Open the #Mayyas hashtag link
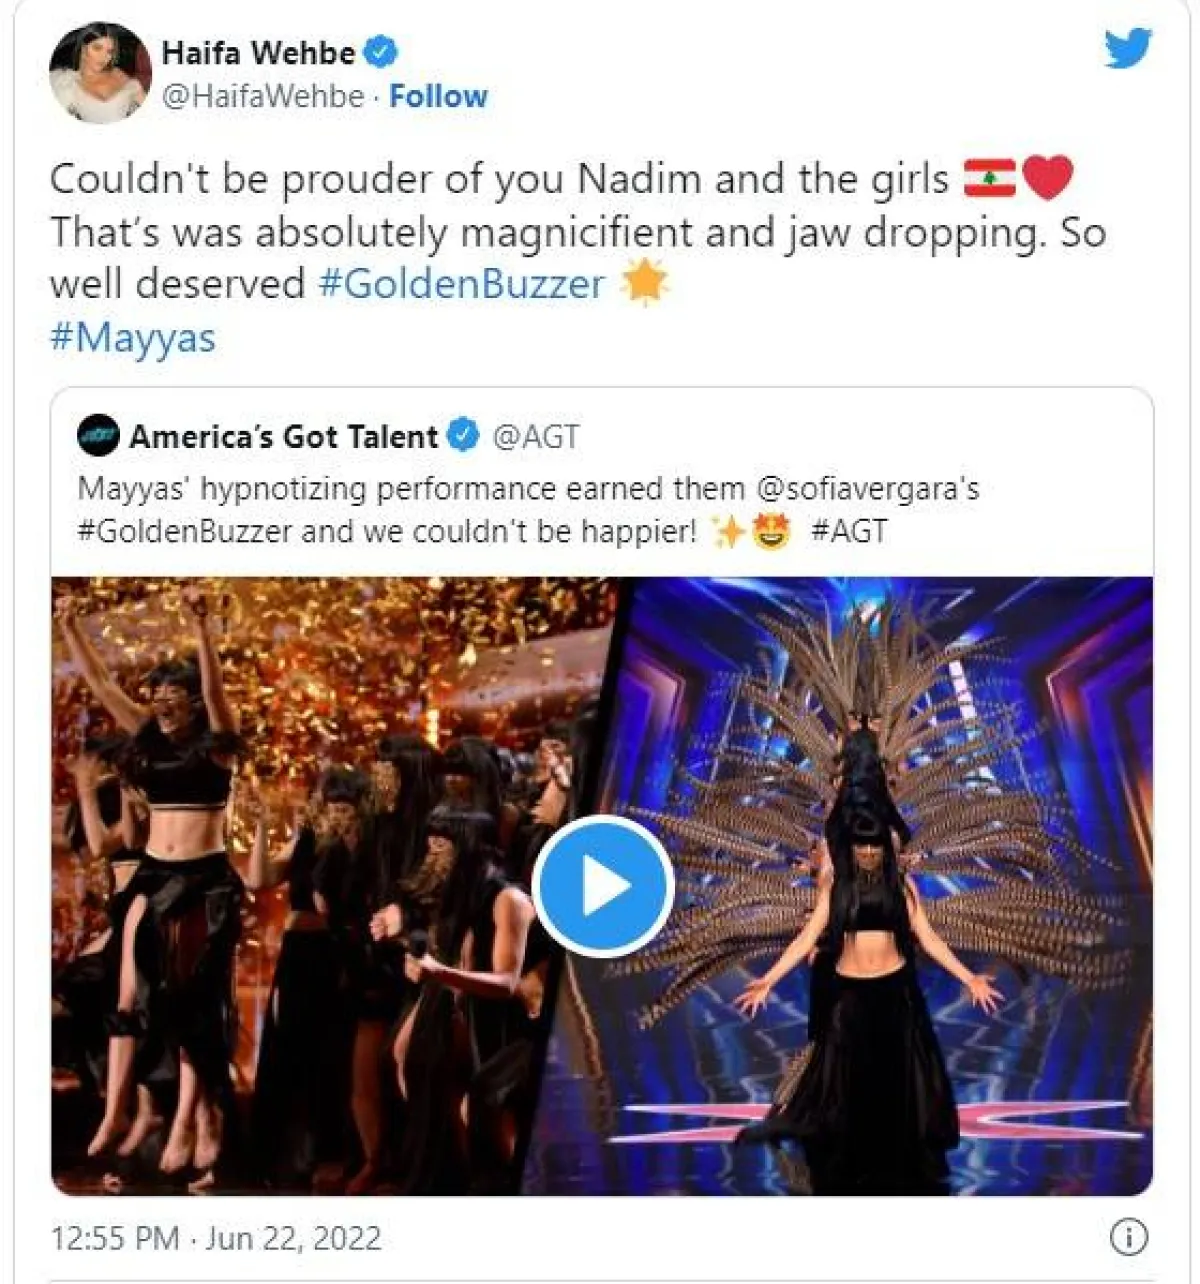The height and width of the screenshot is (1284, 1200). coord(132,337)
